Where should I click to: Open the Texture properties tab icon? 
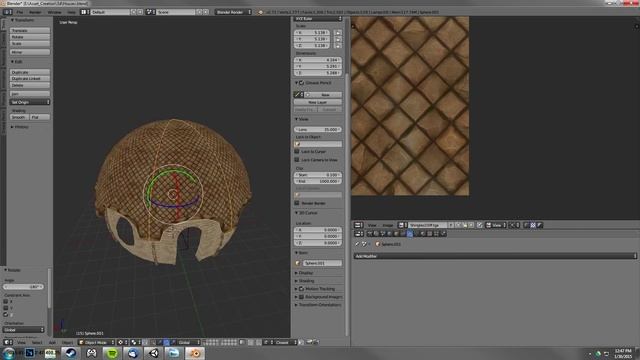coord(429,233)
